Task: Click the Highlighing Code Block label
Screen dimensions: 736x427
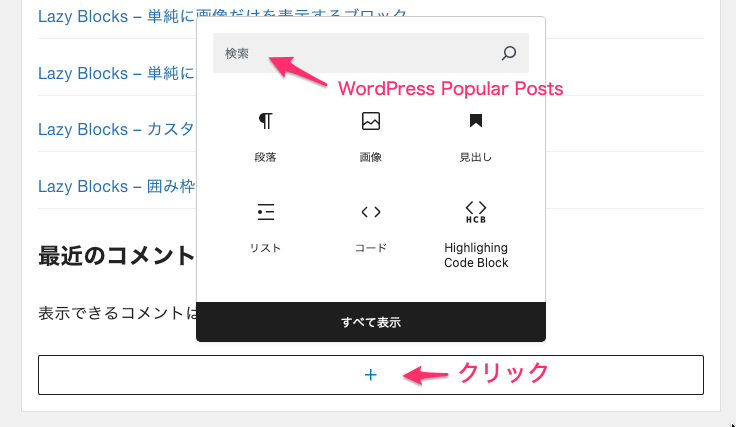Action: point(476,255)
